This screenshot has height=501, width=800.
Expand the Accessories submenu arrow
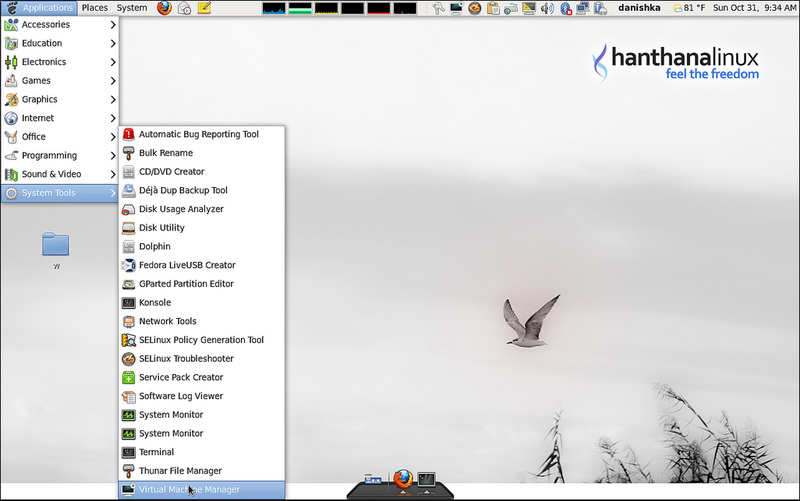[x=113, y=24]
